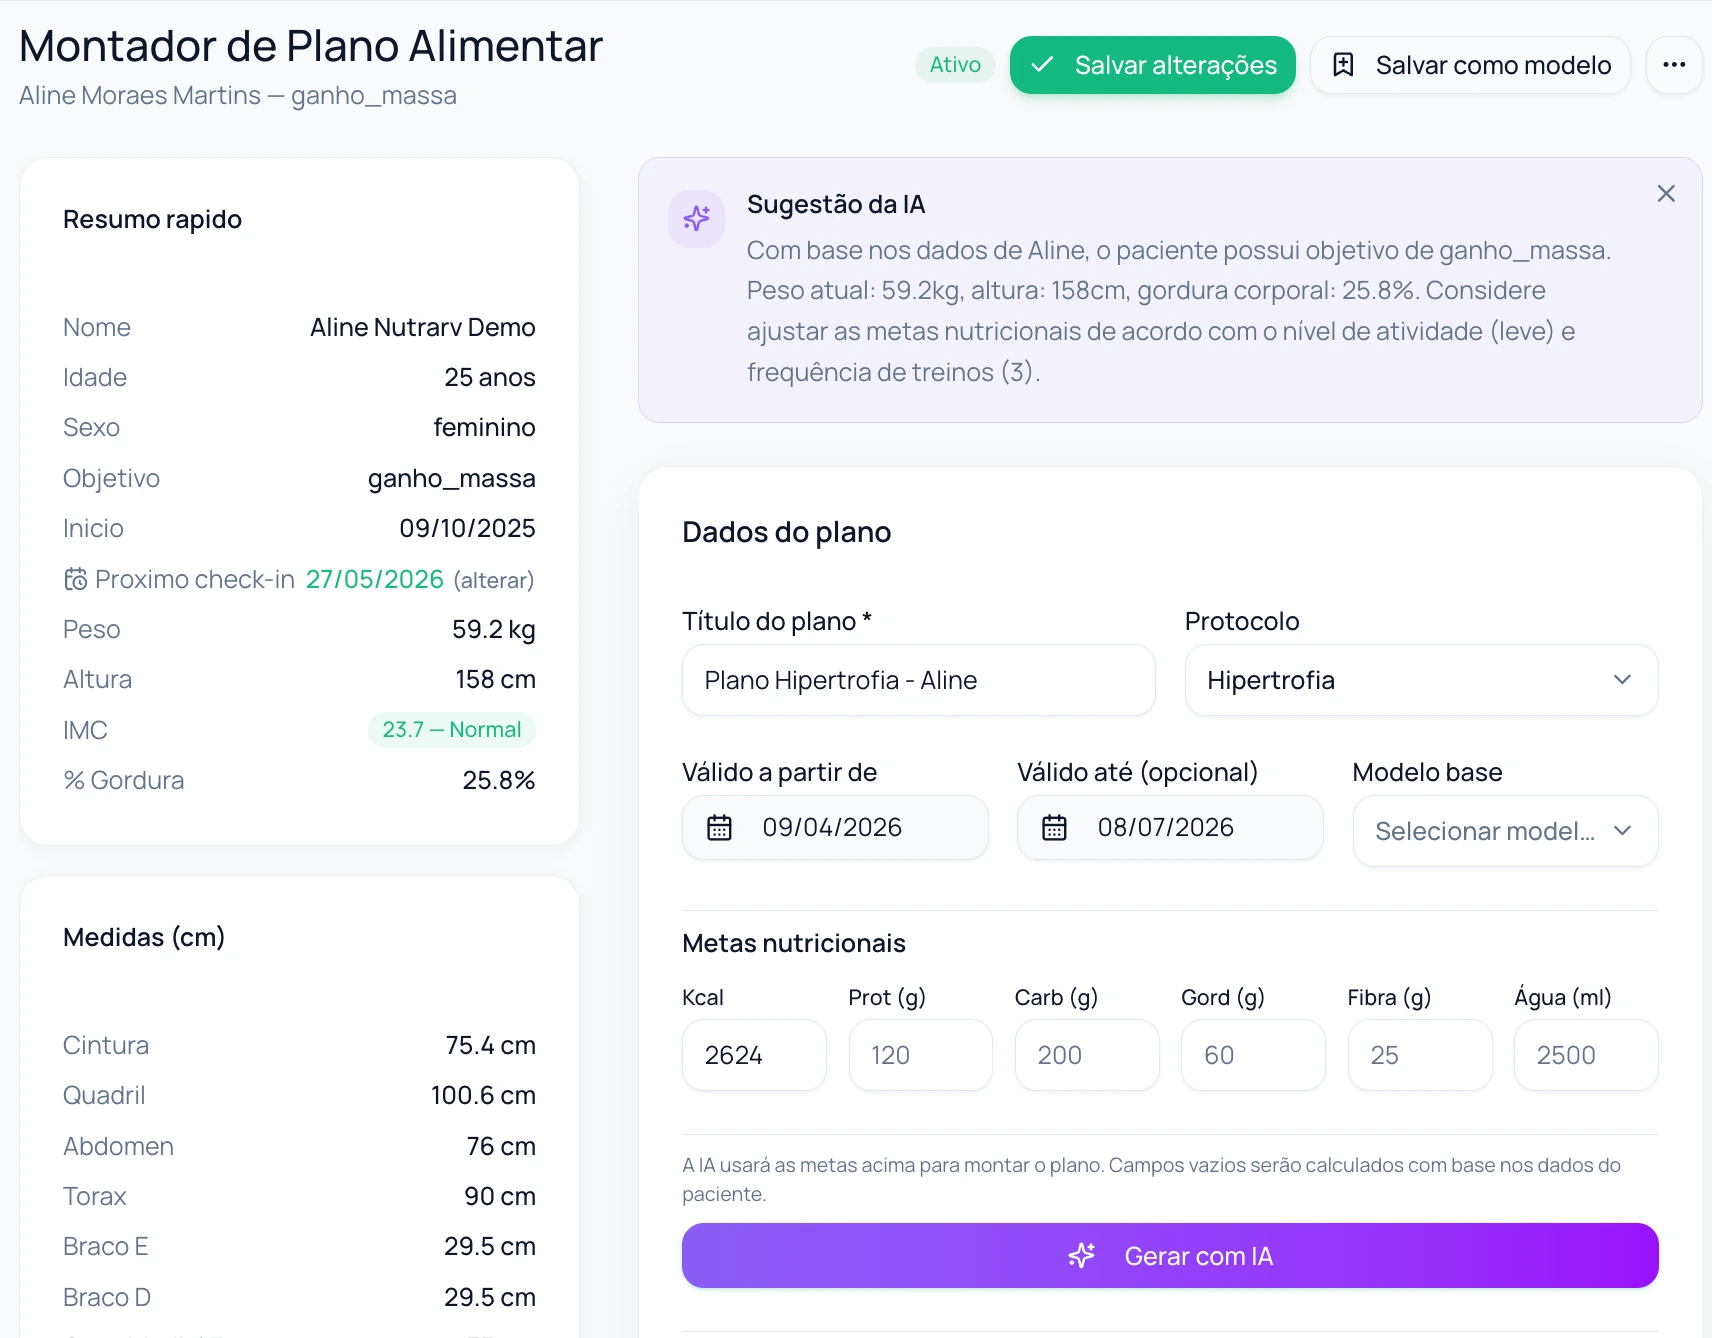
Task: Click check-in date 27/05/2026
Action: [x=375, y=580]
